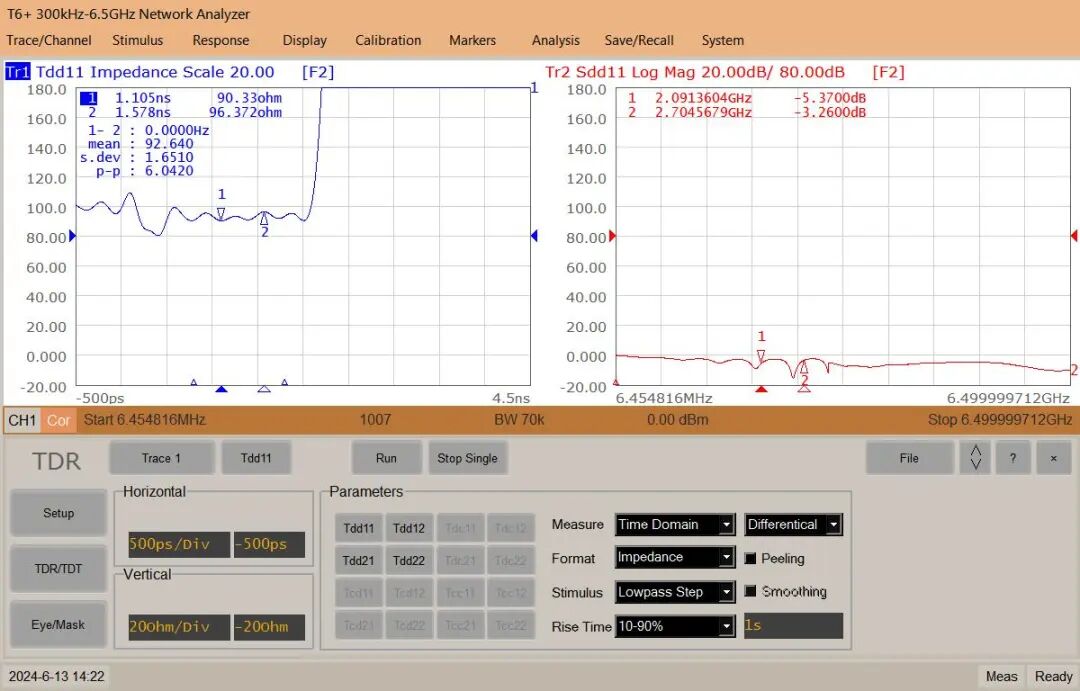Click the Meas status indicator
The height and width of the screenshot is (691, 1080).
pos(1001,677)
